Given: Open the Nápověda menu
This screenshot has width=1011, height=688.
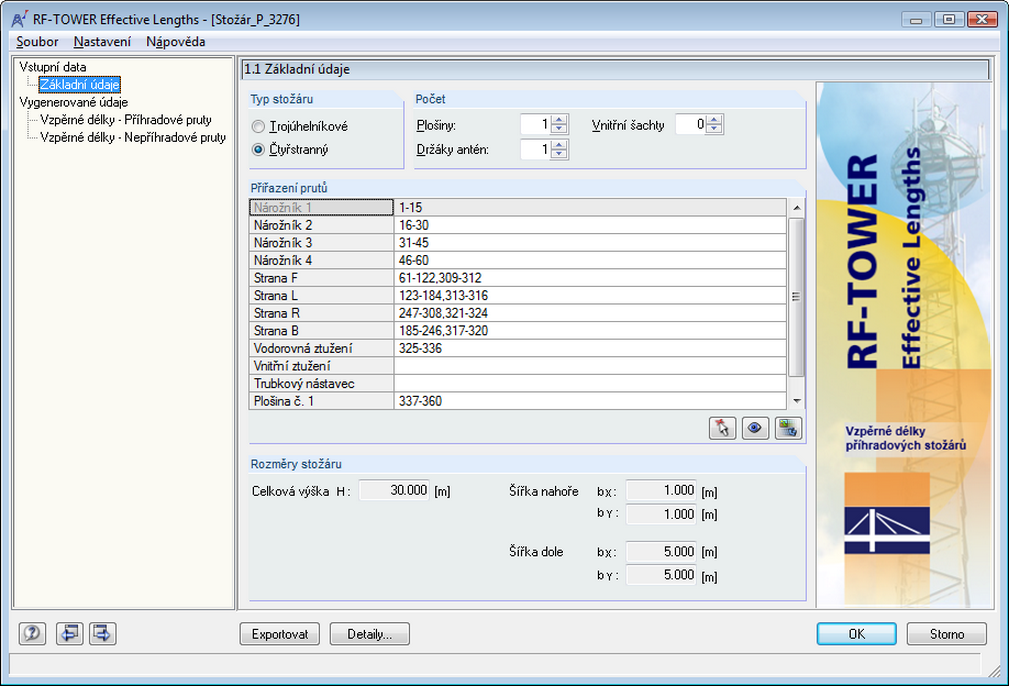Looking at the screenshot, I should tap(175, 42).
